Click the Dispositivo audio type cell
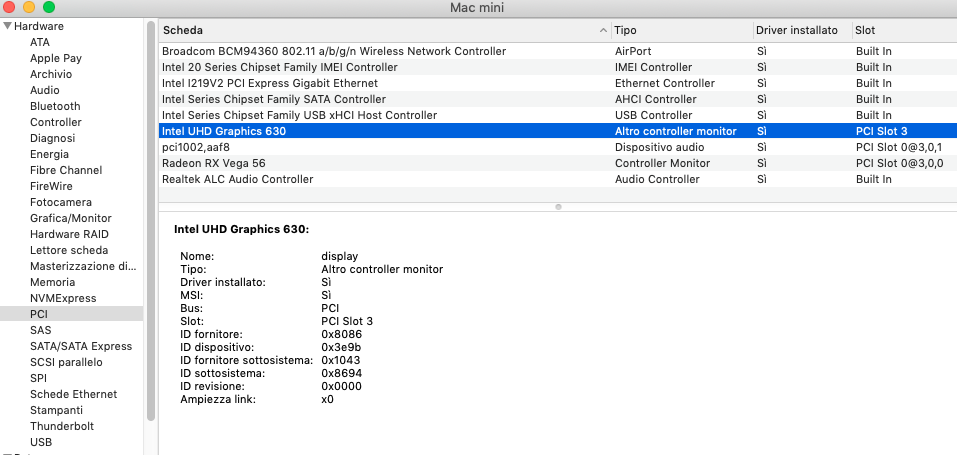This screenshot has height=455, width=957. pos(659,147)
